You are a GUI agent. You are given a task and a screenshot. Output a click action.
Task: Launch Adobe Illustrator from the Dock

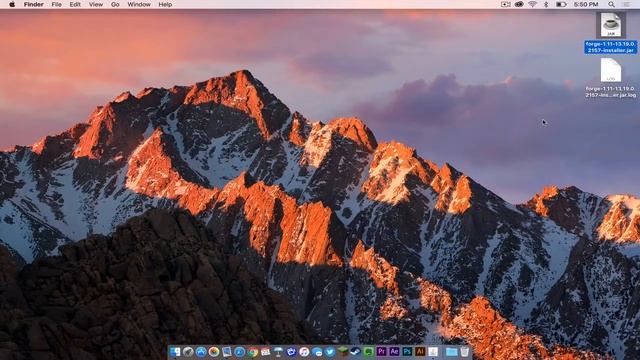pyautogui.click(x=420, y=351)
